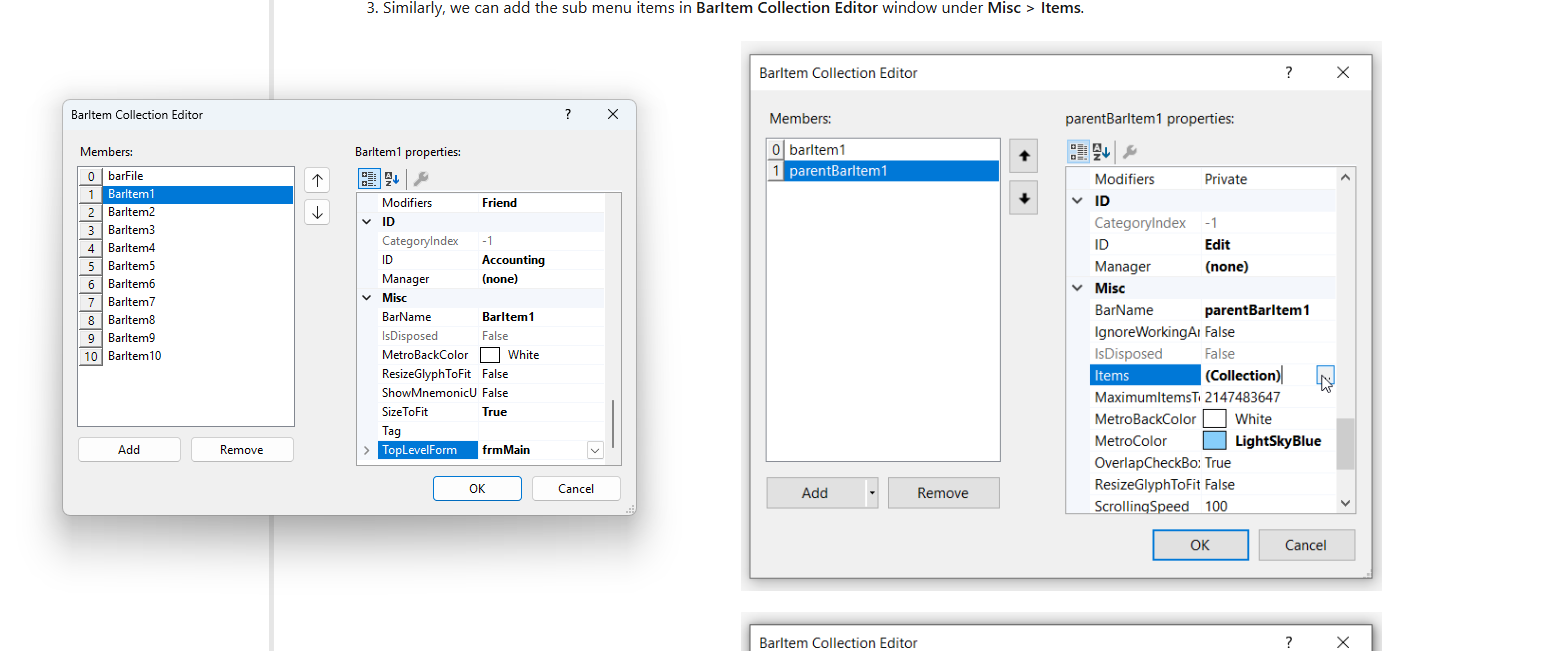Move BarItem1 up using the up arrow
Screen dimensions: 1559x651
317,180
